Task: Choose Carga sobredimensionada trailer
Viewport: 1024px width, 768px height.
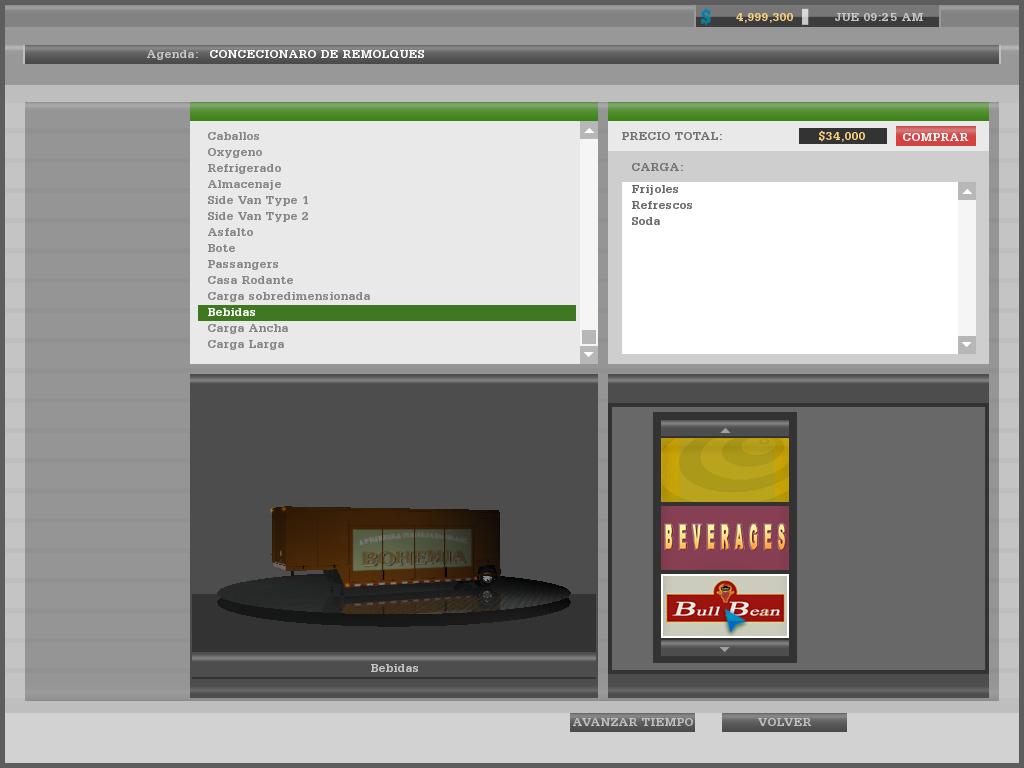Action: [288, 296]
